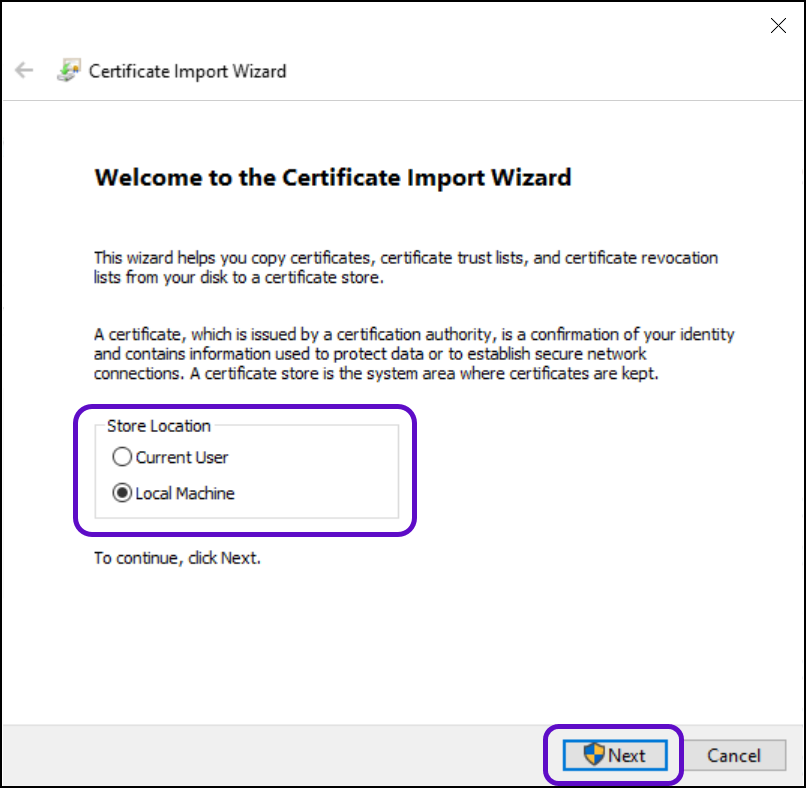This screenshot has height=788, width=806.
Task: Click the "To continue, click Next." text
Action: point(177,558)
